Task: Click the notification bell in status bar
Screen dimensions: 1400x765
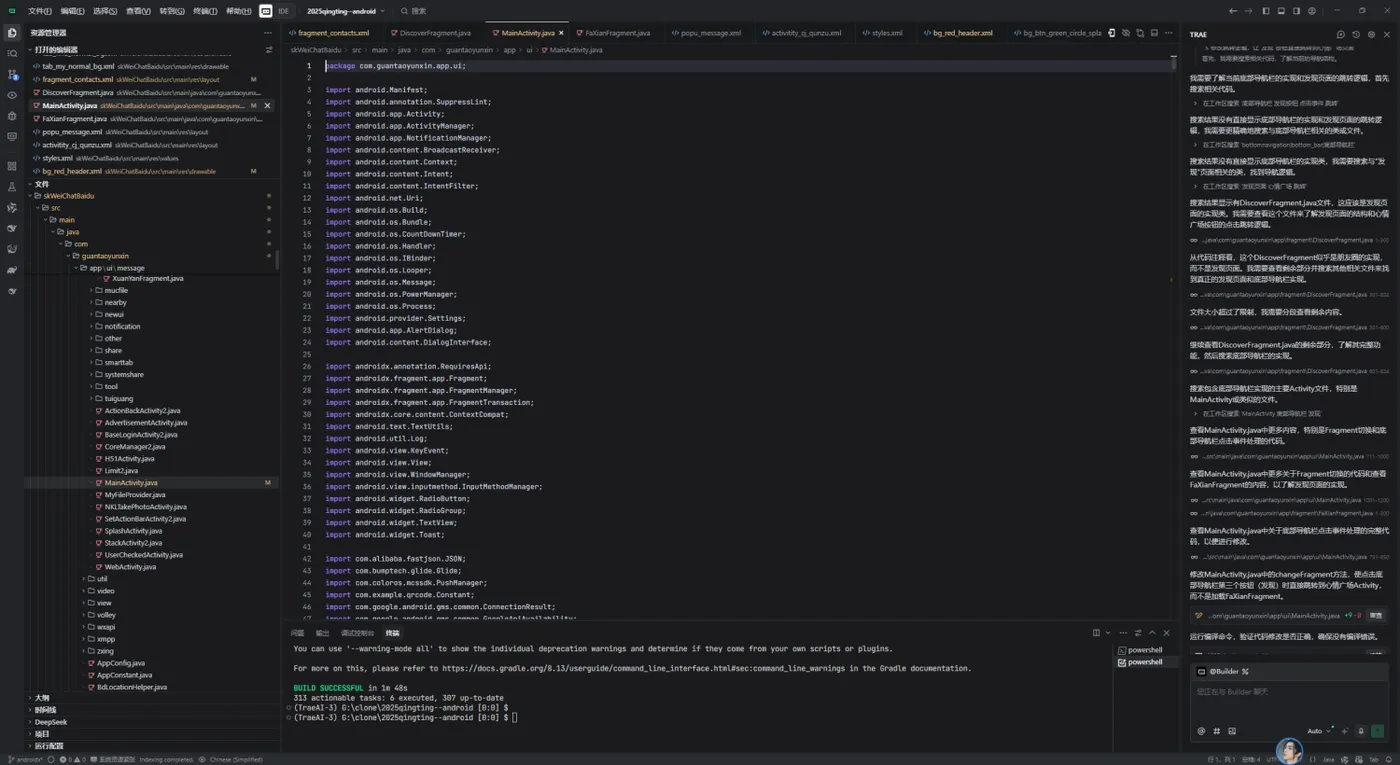Action: pyautogui.click(x=1388, y=759)
